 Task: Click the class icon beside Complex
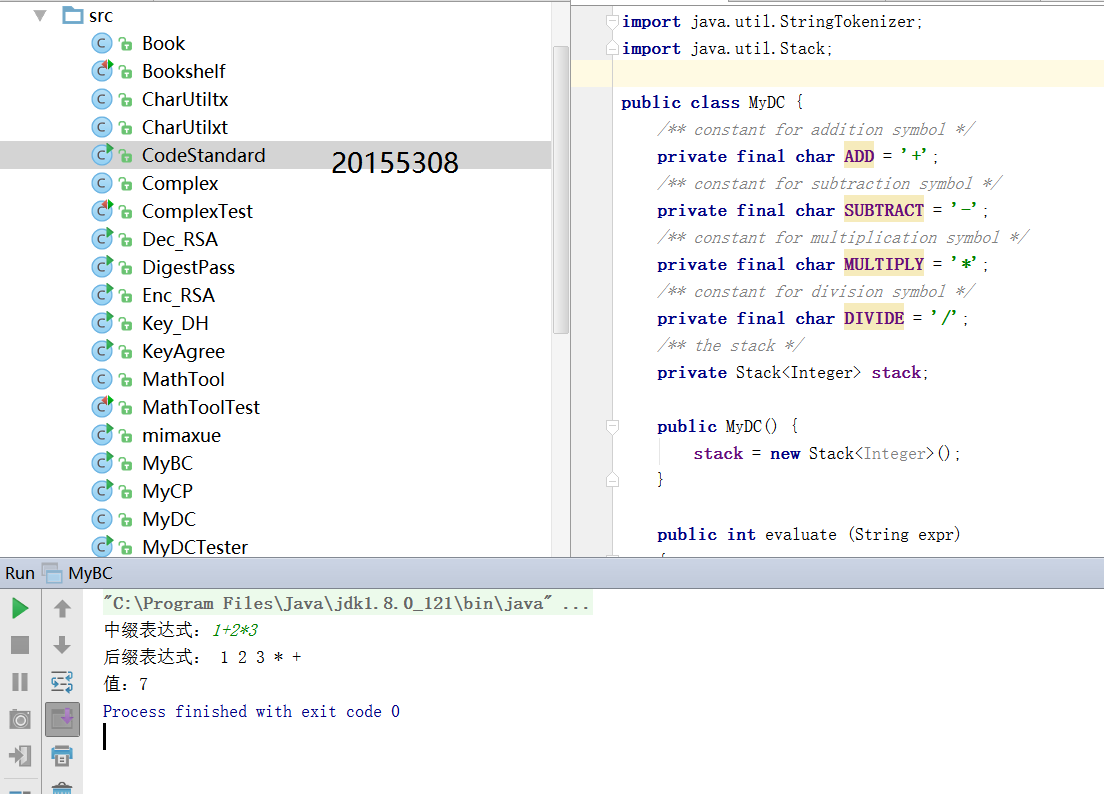pyautogui.click(x=101, y=184)
